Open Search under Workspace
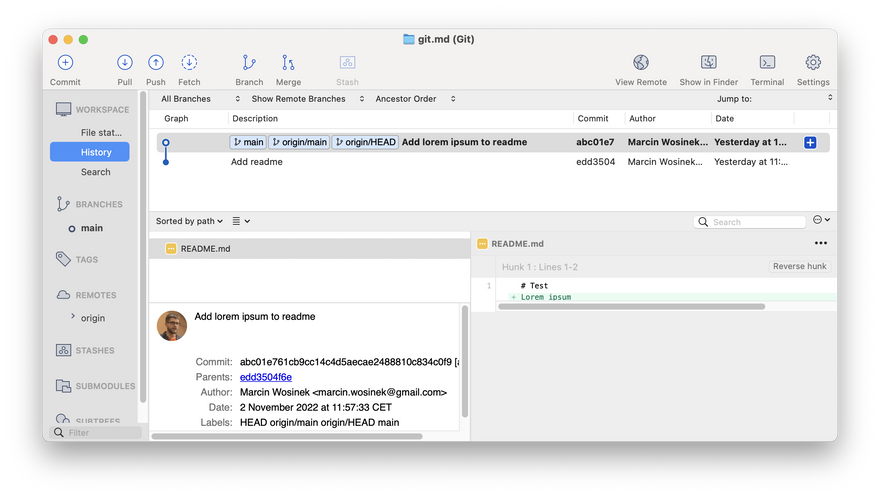The width and height of the screenshot is (880, 498). (96, 172)
